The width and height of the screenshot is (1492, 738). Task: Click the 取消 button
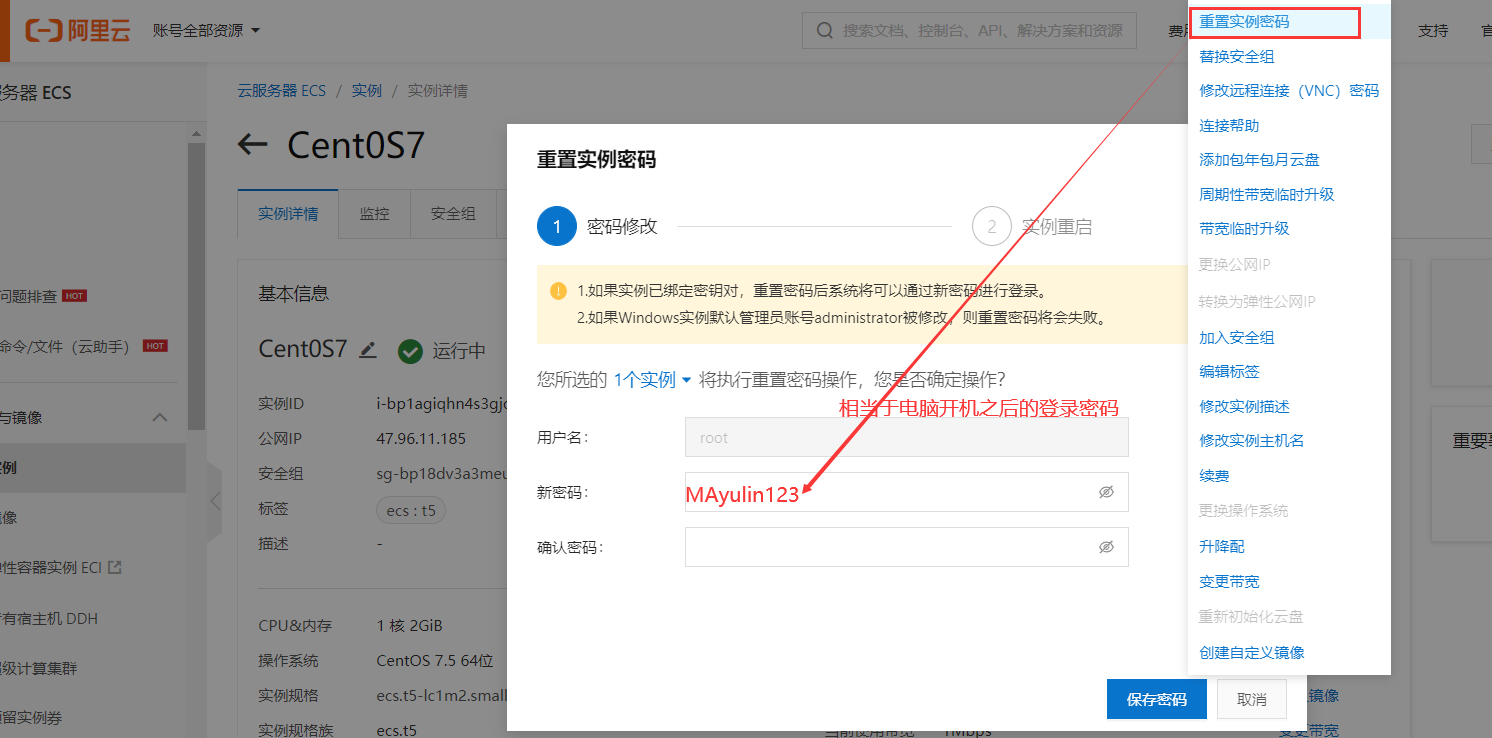click(x=1251, y=699)
